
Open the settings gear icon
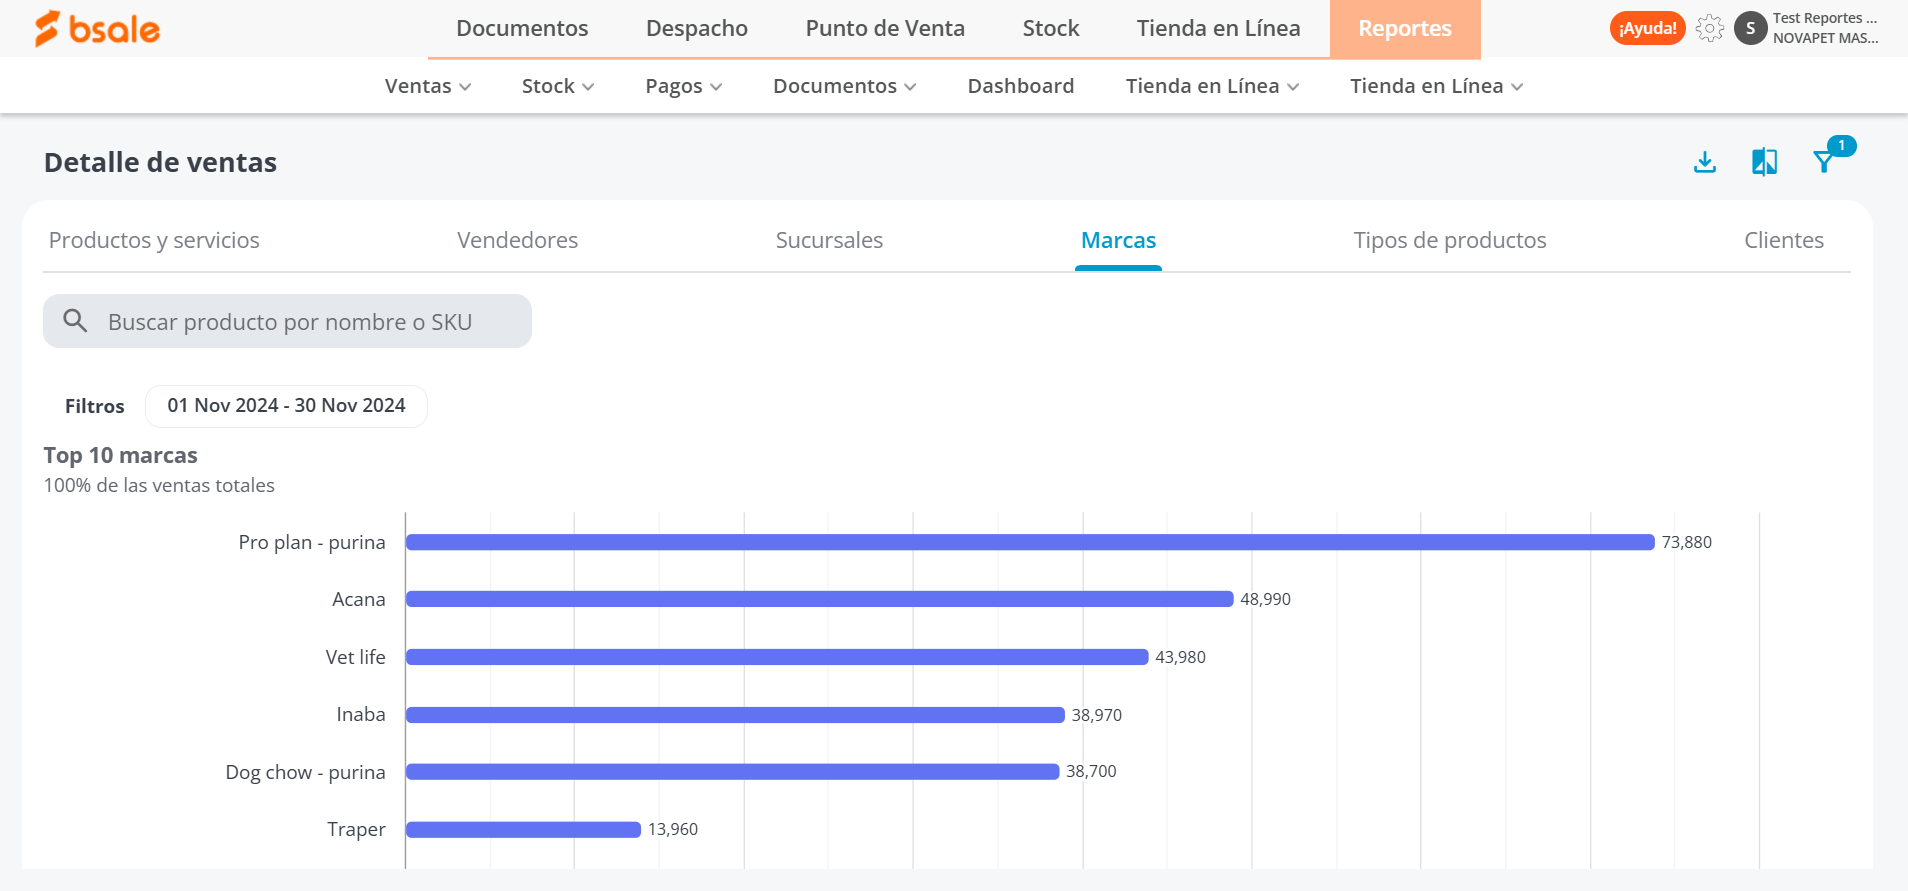pos(1710,28)
